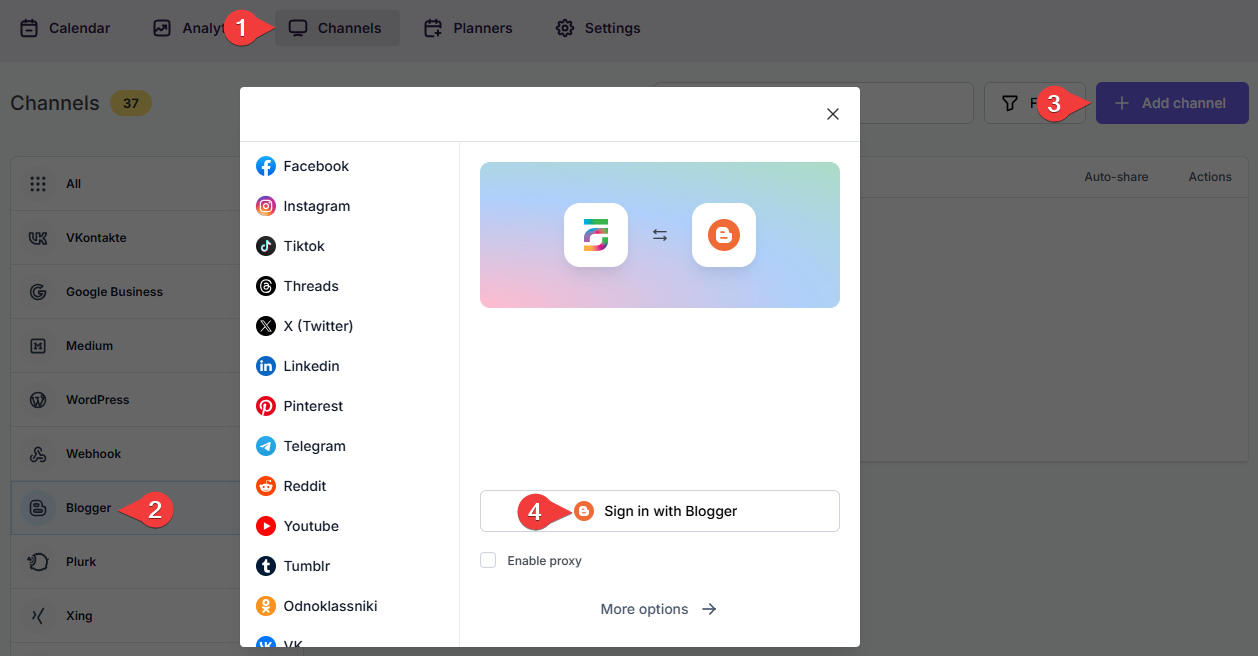Viewport: 1258px width, 656px height.
Task: Select Plurk in the sidebar
Action: 125,562
